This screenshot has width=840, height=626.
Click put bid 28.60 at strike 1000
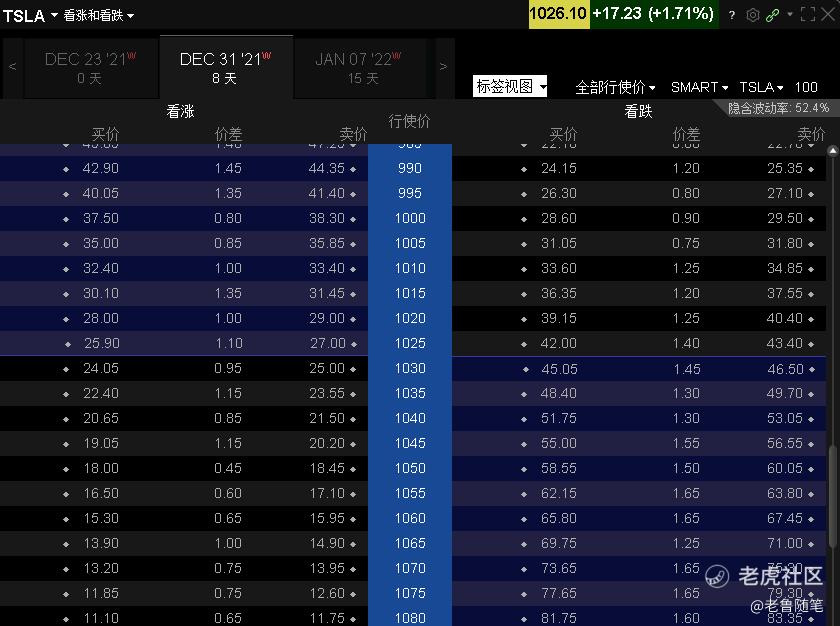click(x=559, y=218)
